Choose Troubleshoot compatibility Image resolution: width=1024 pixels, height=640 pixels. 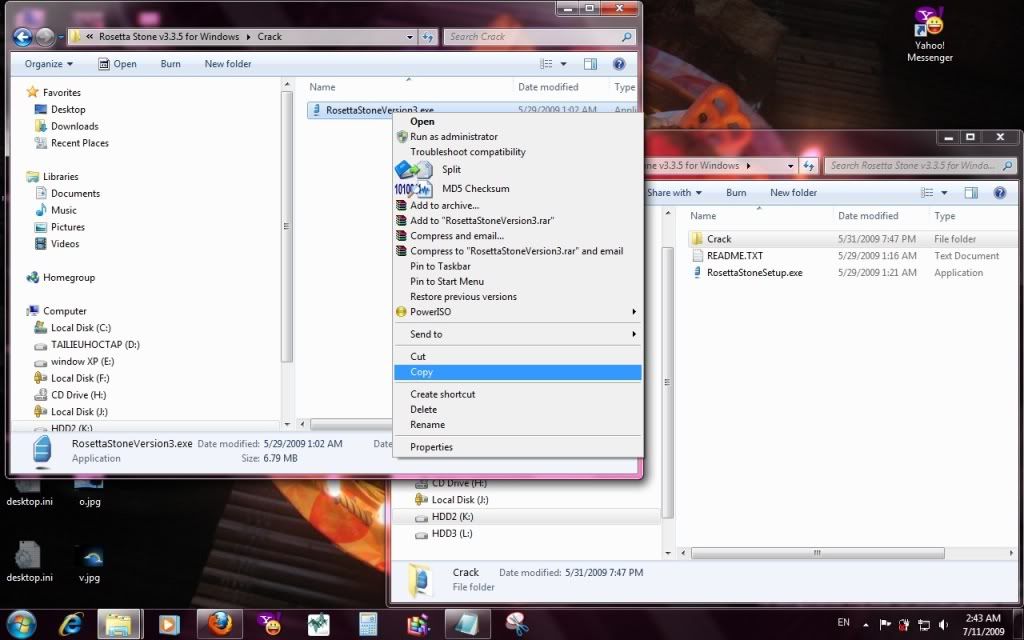pos(519,152)
